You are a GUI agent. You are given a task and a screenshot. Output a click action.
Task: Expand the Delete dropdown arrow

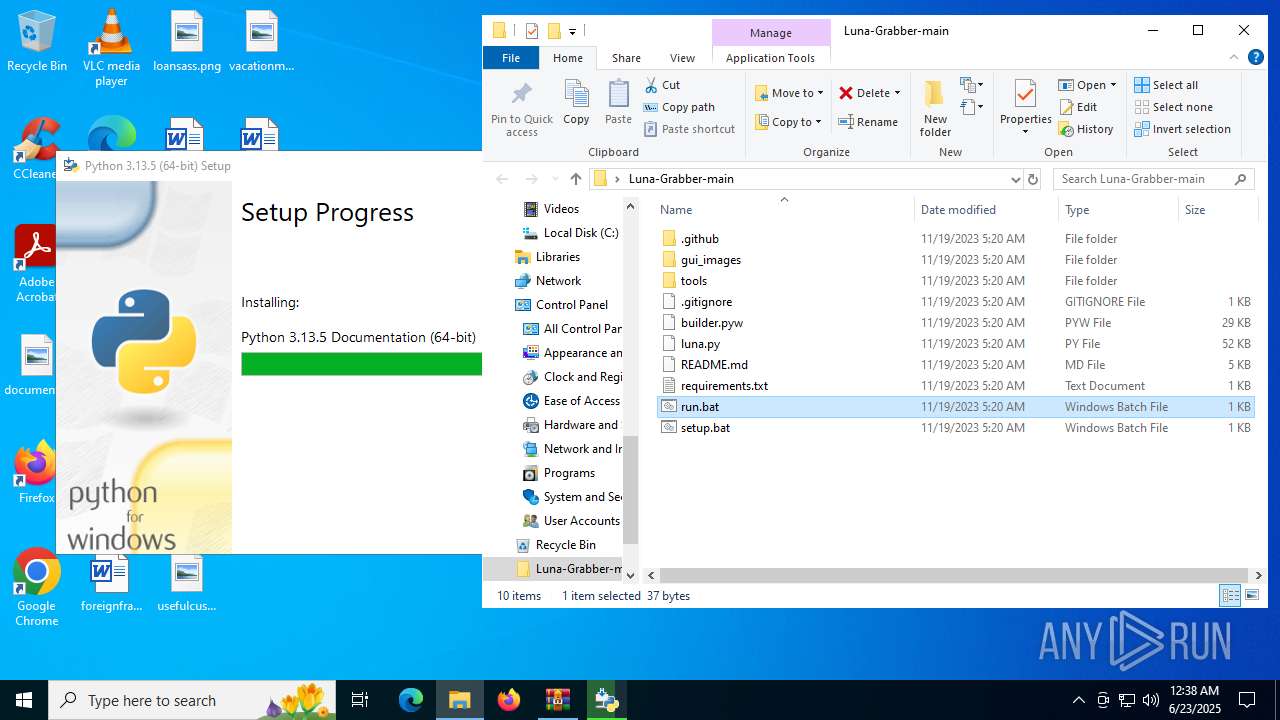[x=897, y=93]
